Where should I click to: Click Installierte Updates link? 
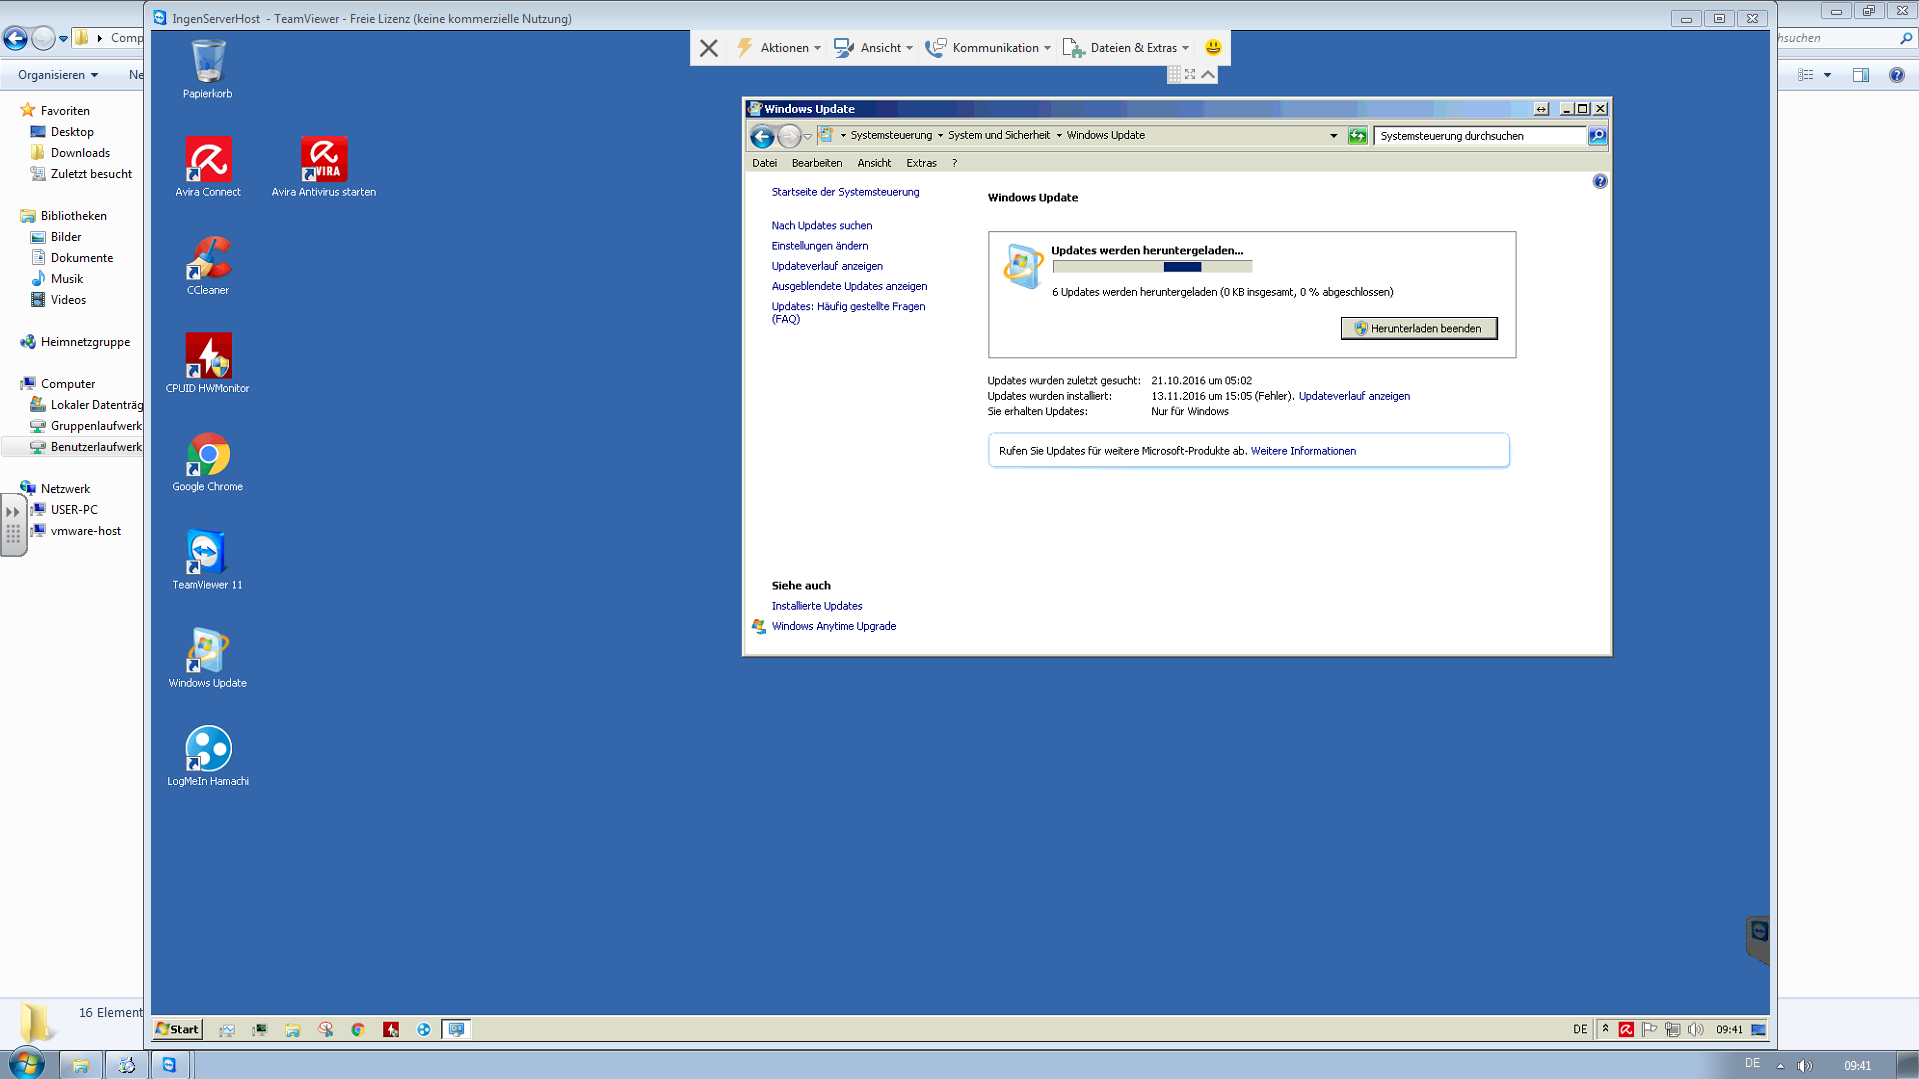click(x=816, y=606)
